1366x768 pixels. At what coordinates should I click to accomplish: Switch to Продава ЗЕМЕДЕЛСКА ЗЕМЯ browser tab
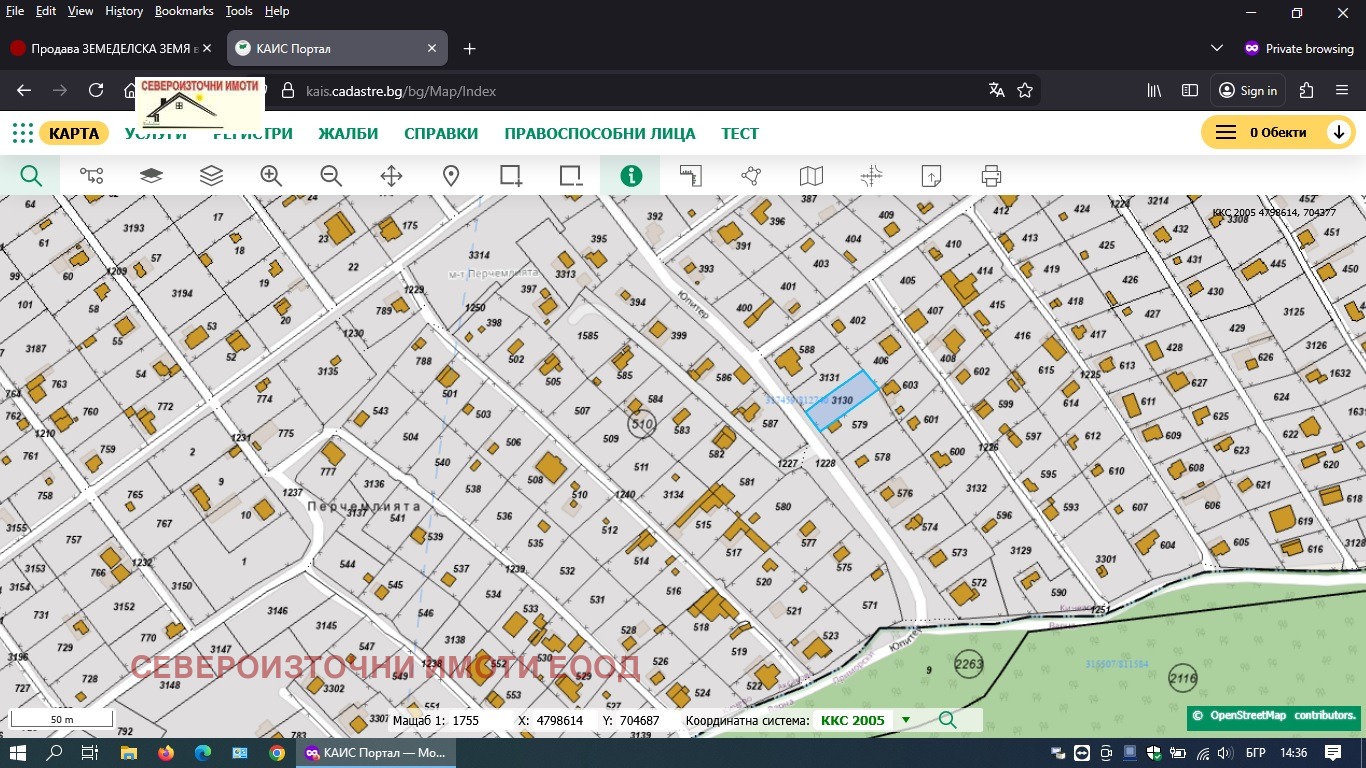pos(108,48)
